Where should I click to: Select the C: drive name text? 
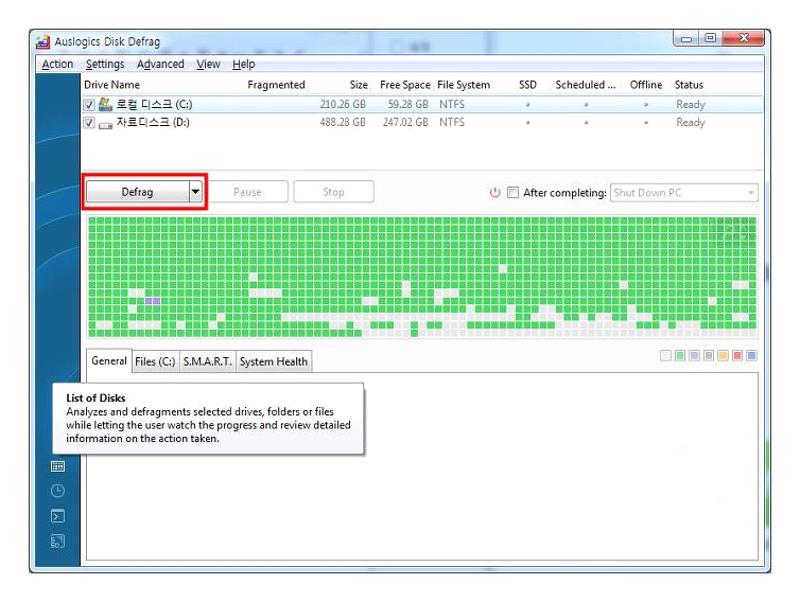pos(154,104)
